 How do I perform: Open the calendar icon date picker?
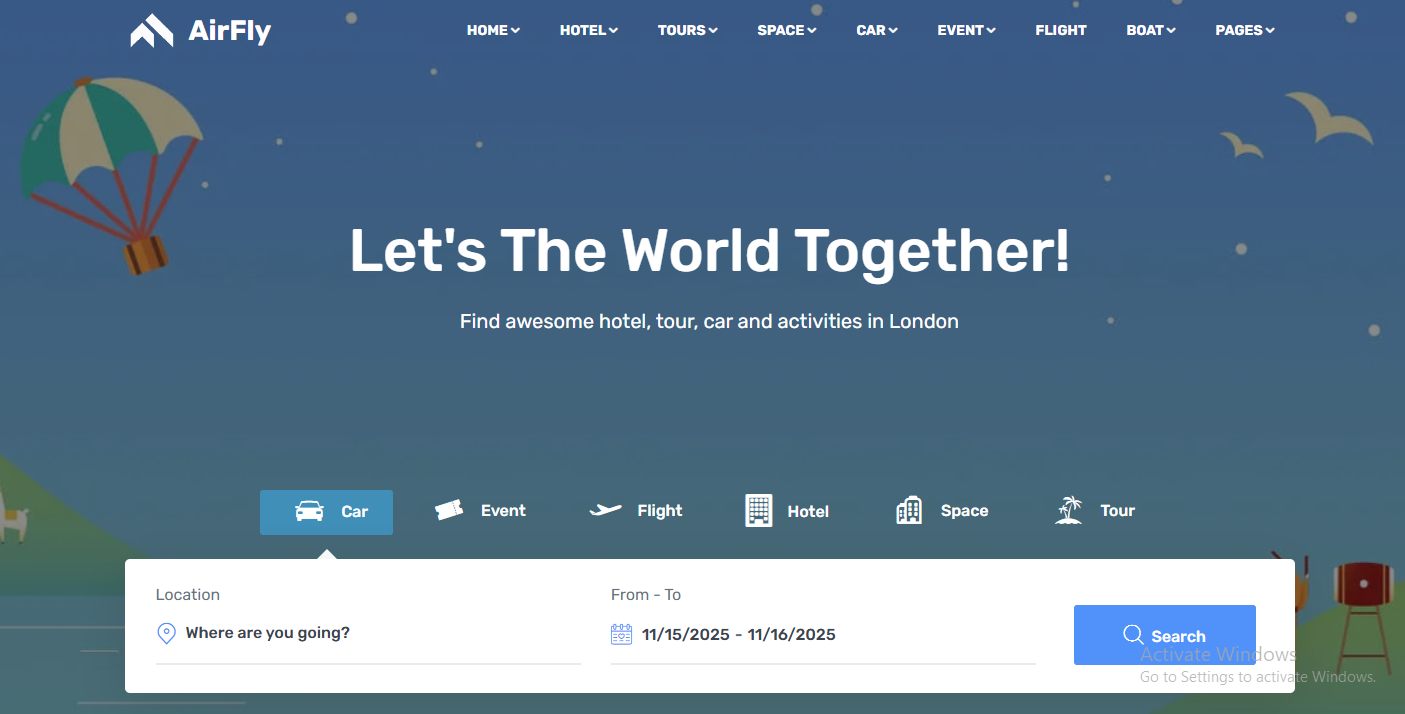pos(621,634)
